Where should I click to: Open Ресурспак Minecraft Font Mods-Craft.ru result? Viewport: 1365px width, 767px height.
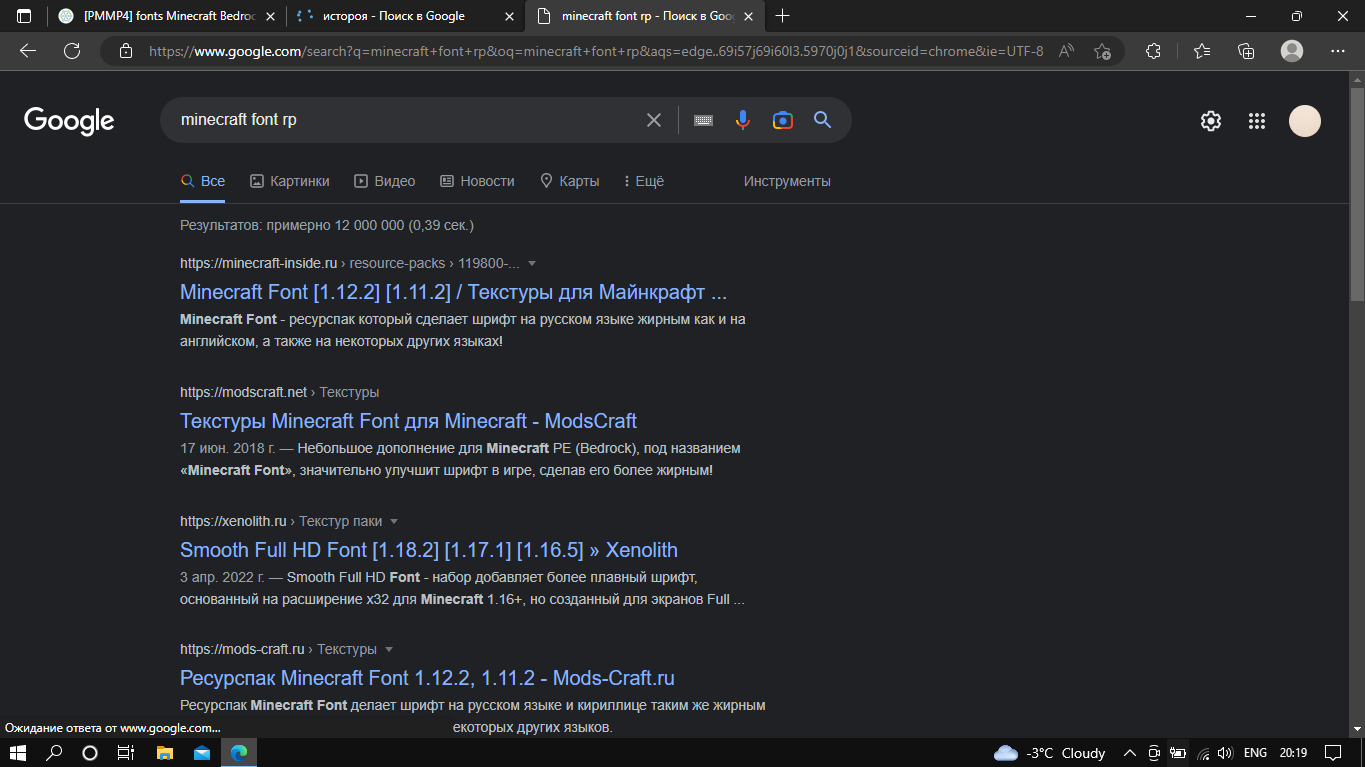(x=427, y=678)
